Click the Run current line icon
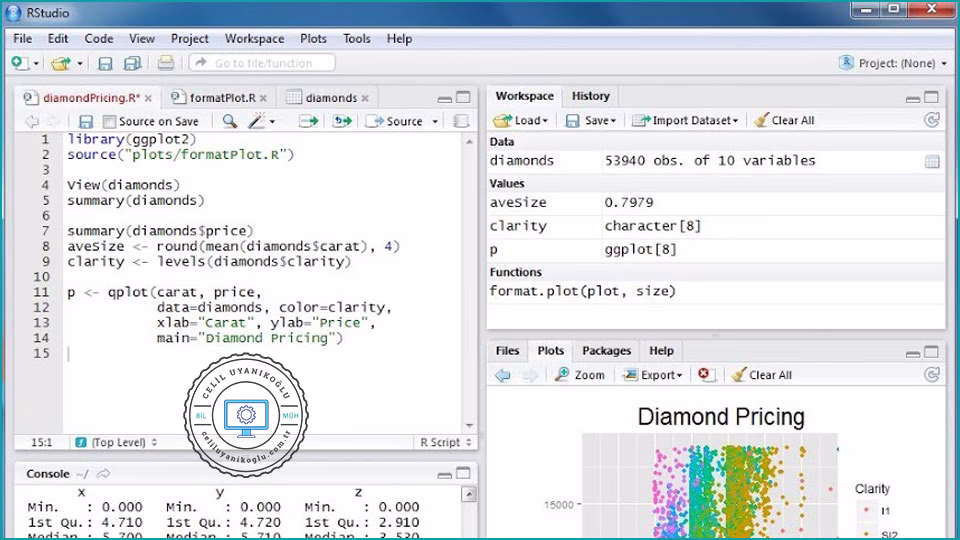The image size is (960, 540). tap(309, 121)
